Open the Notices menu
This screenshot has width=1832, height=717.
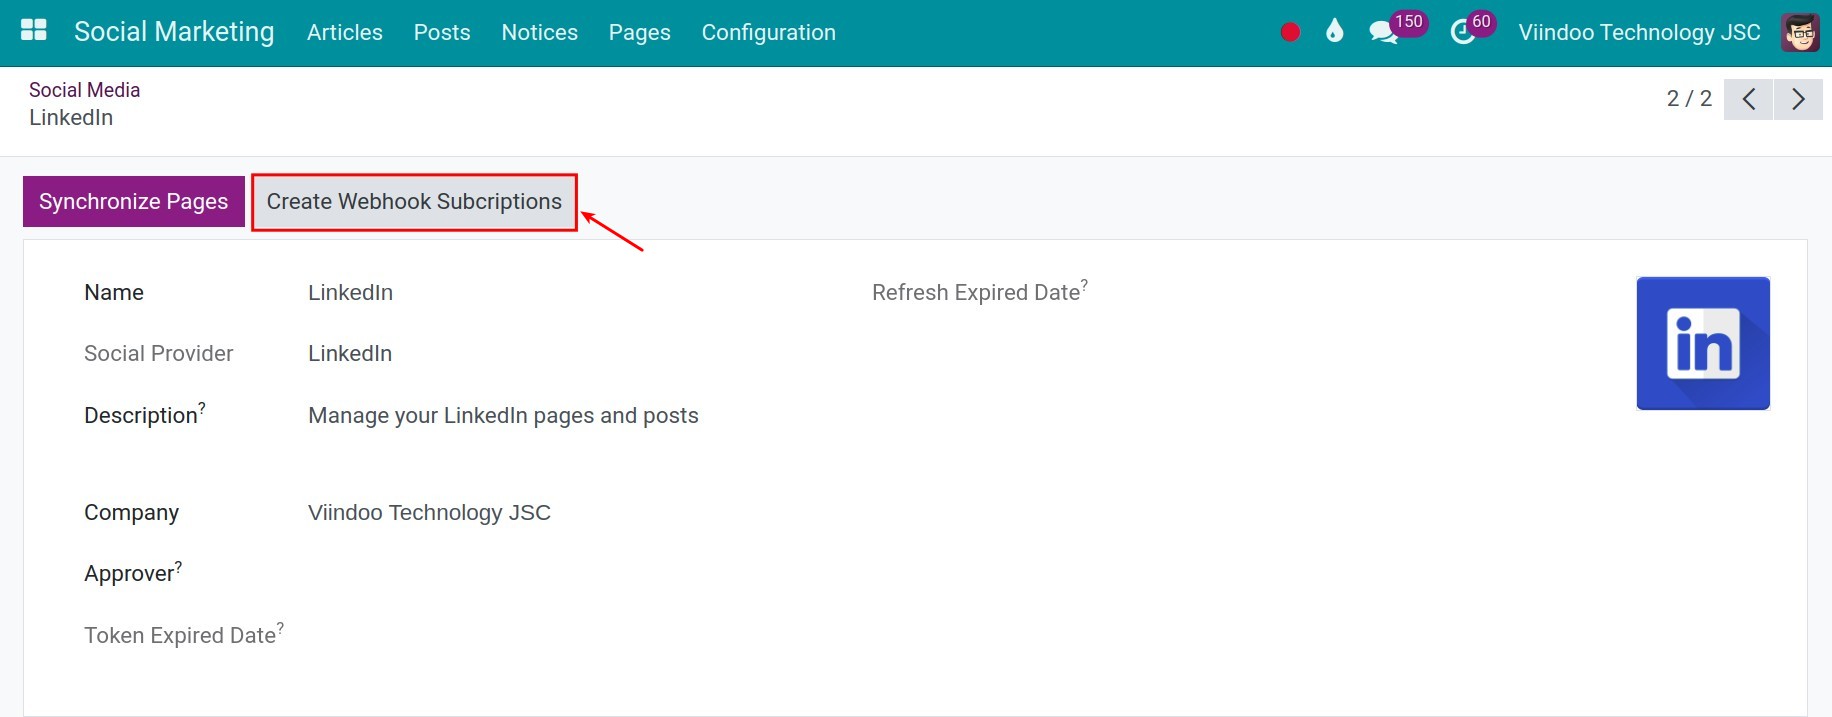pyautogui.click(x=539, y=32)
